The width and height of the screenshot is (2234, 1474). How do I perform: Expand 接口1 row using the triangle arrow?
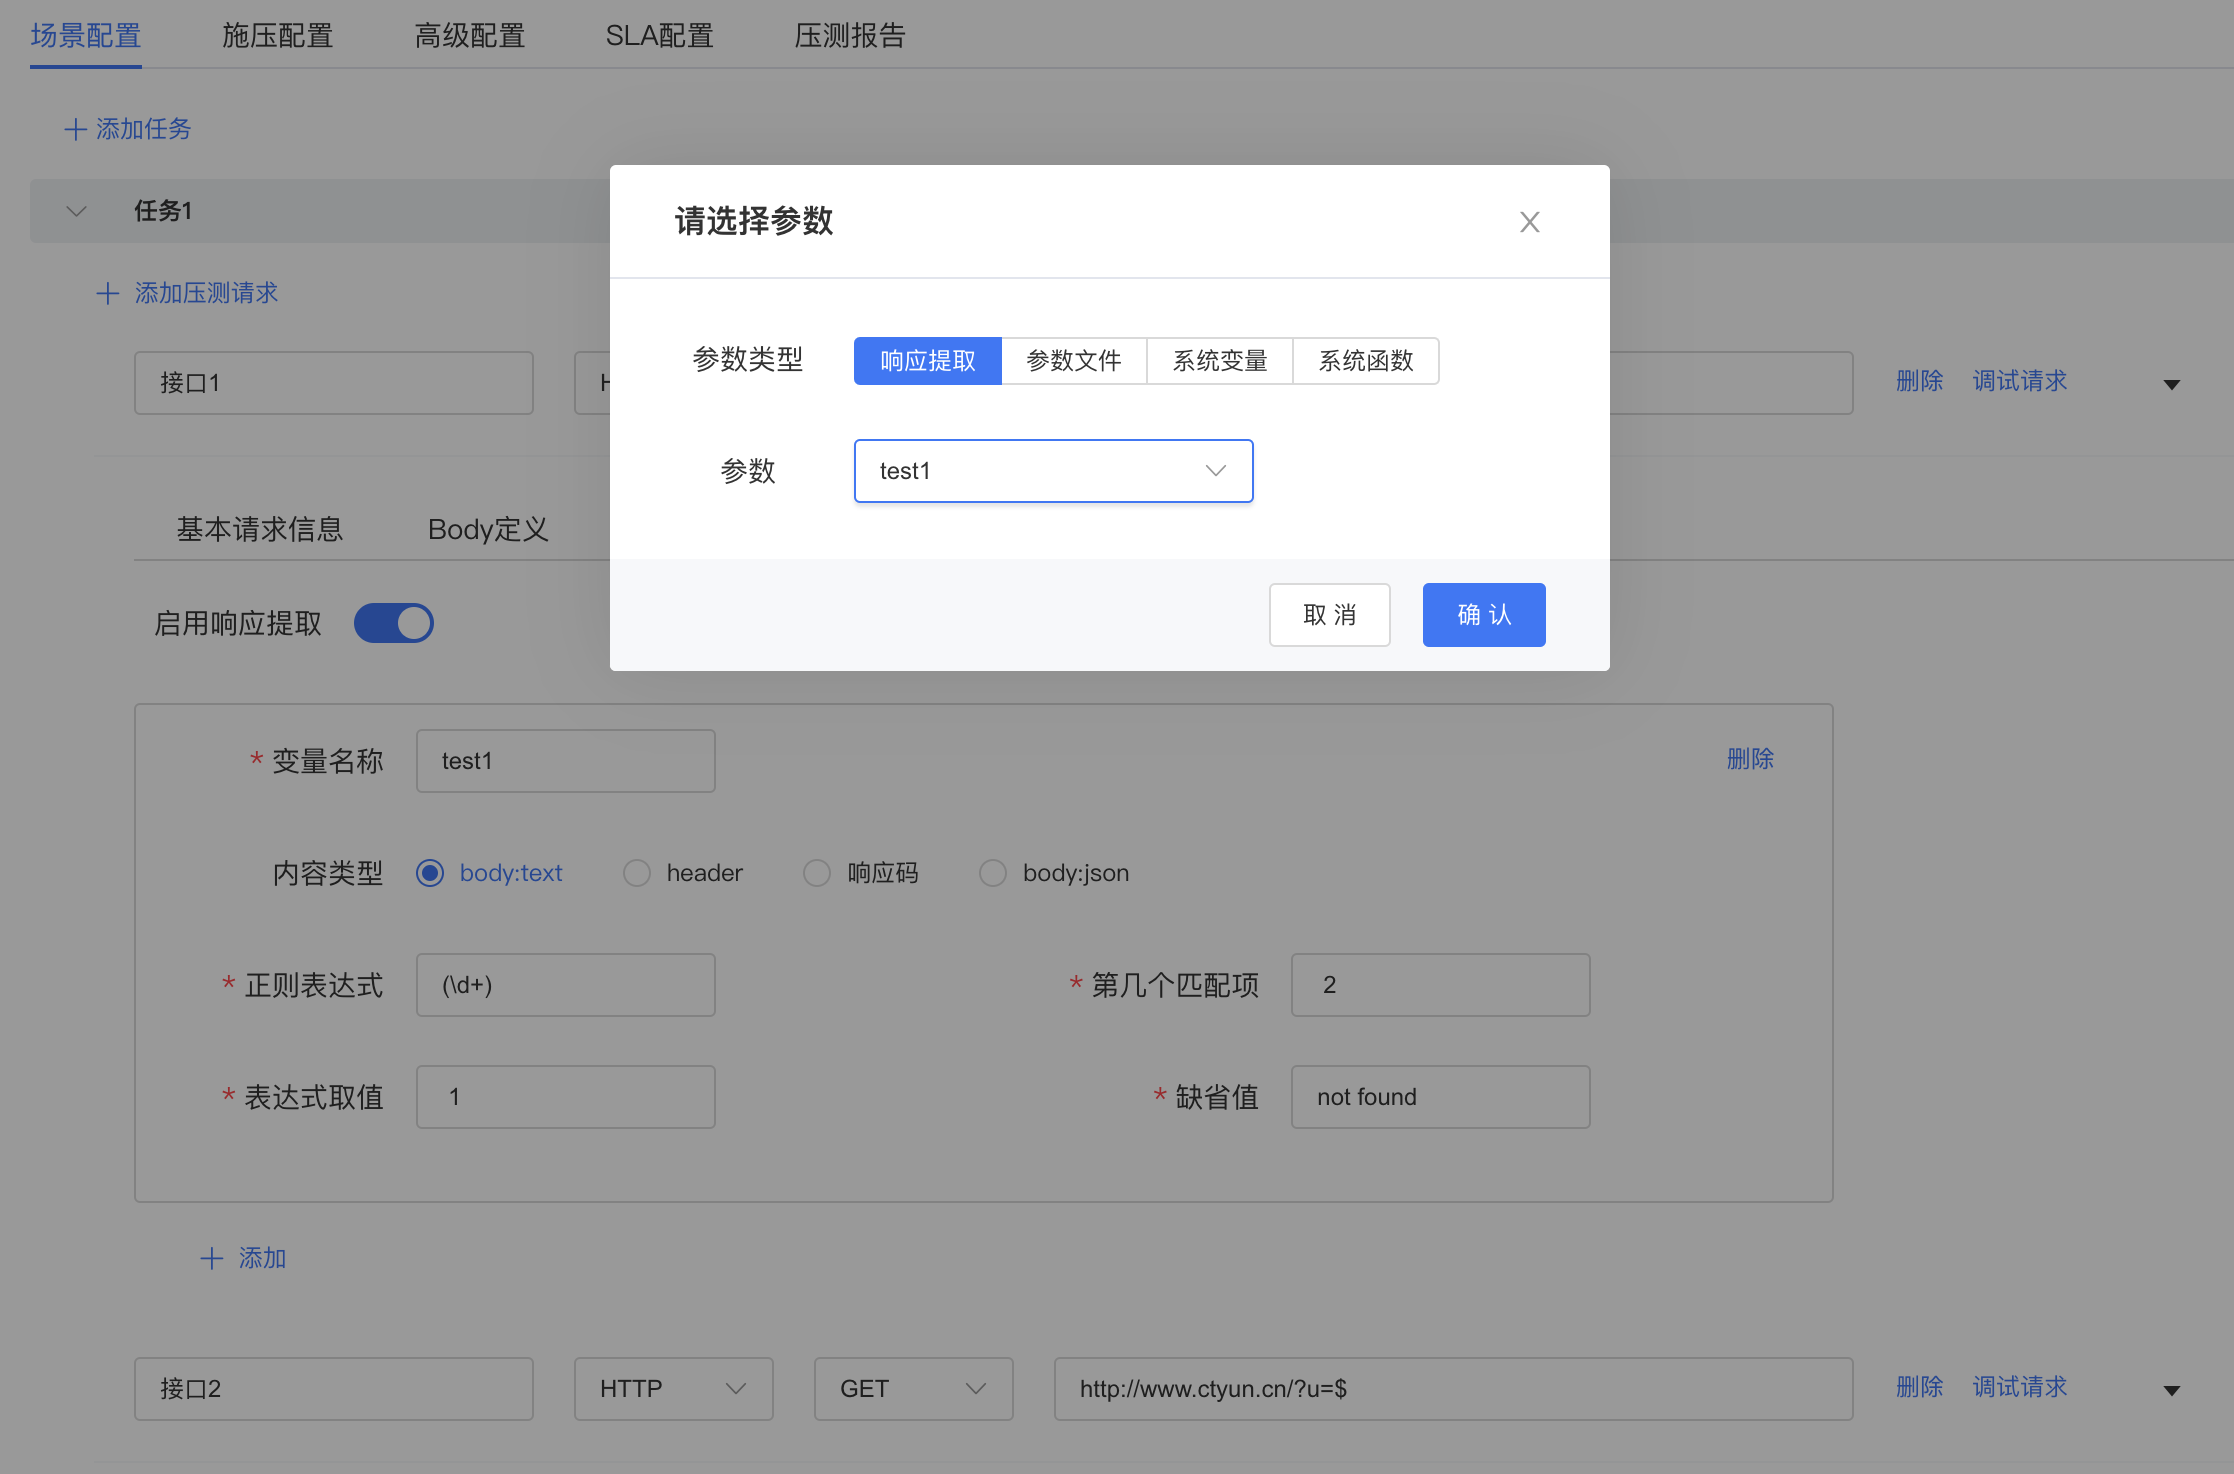[2171, 384]
